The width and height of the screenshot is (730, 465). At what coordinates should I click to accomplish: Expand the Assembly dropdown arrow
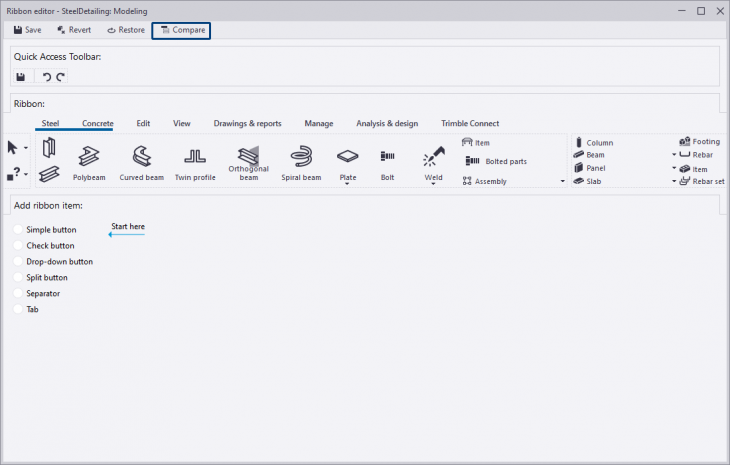tap(562, 181)
